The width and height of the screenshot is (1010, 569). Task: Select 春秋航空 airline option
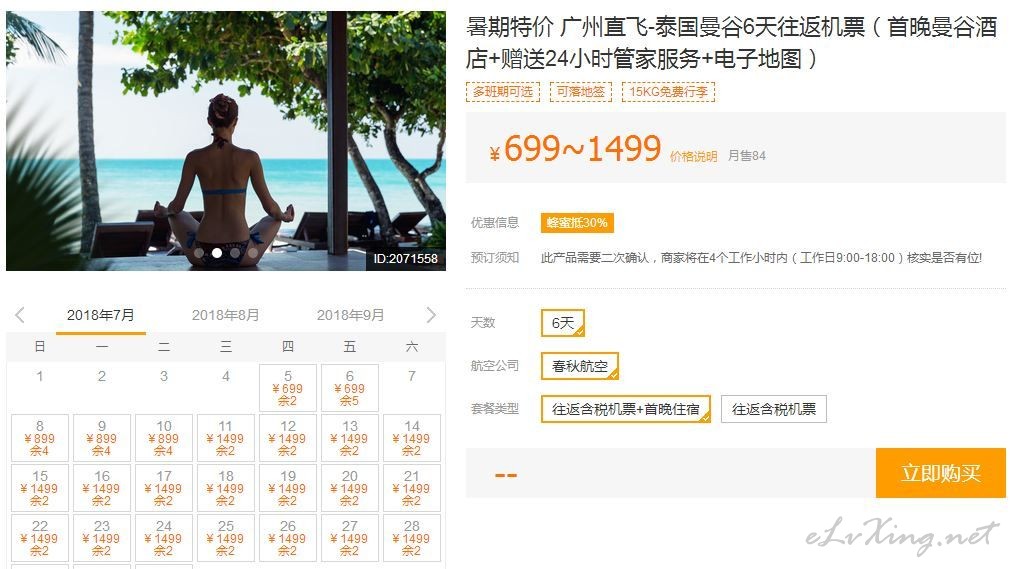click(580, 366)
